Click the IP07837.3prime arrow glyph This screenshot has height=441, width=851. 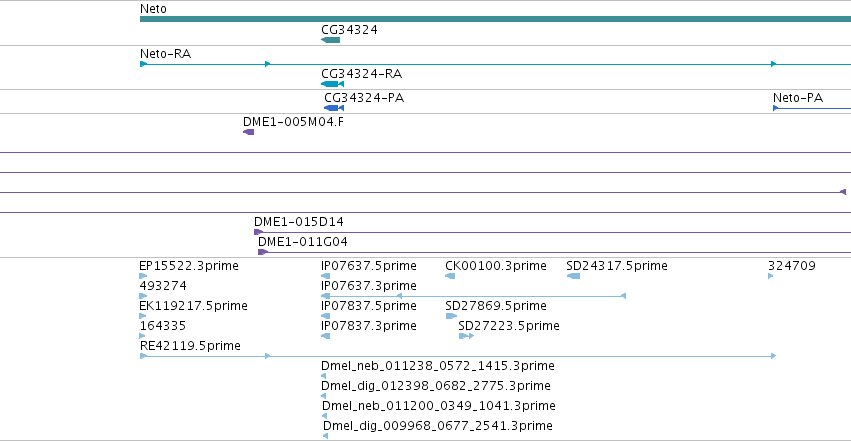(x=326, y=336)
